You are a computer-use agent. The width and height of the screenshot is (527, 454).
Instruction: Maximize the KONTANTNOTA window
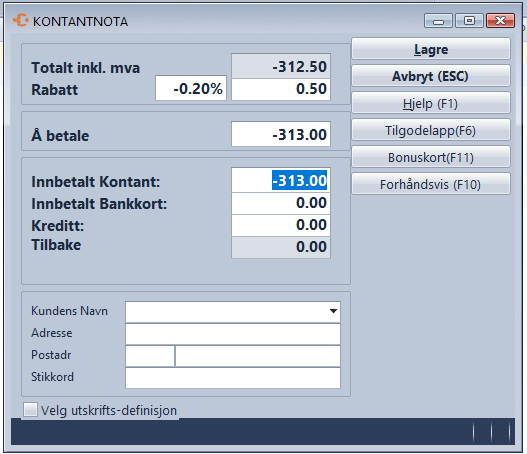[469, 21]
